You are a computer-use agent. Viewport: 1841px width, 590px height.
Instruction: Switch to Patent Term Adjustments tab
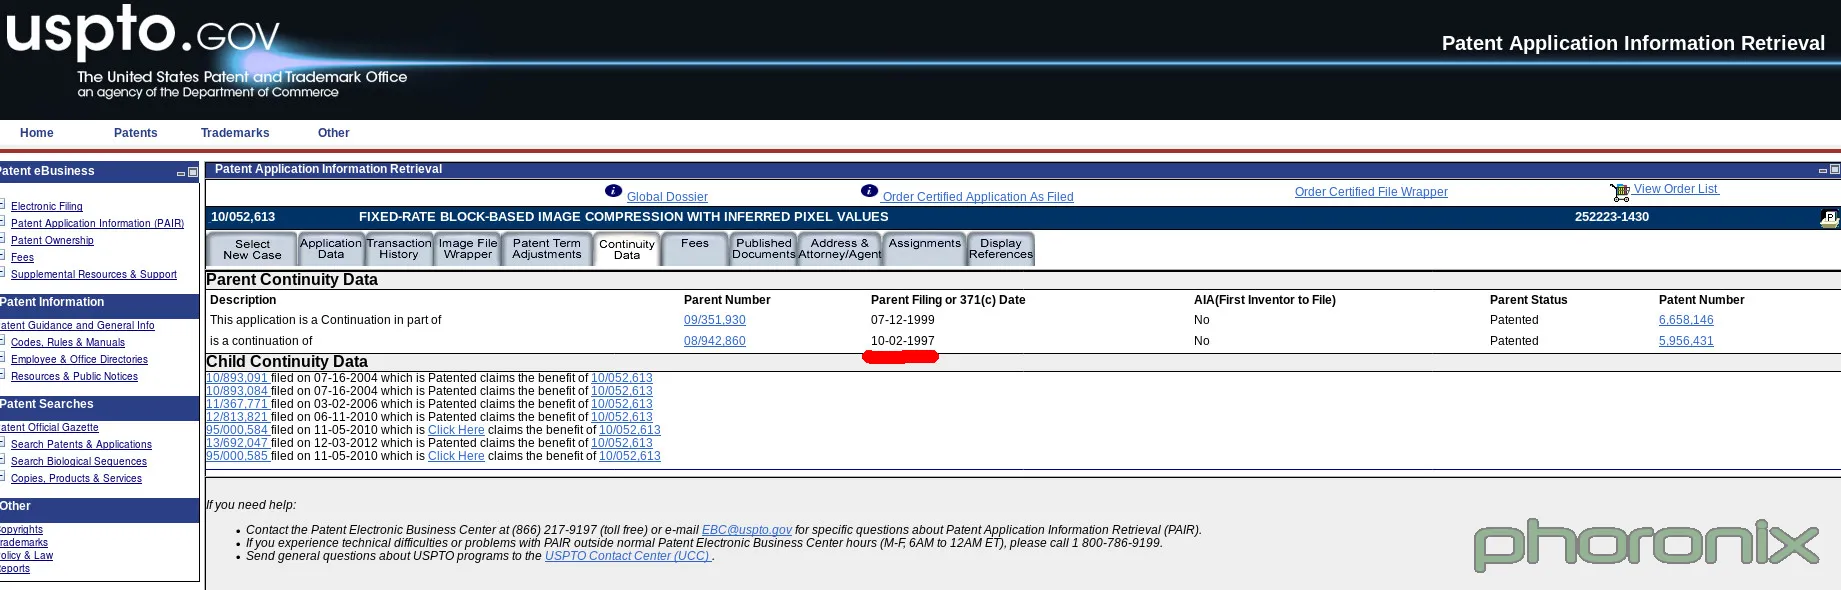point(547,249)
